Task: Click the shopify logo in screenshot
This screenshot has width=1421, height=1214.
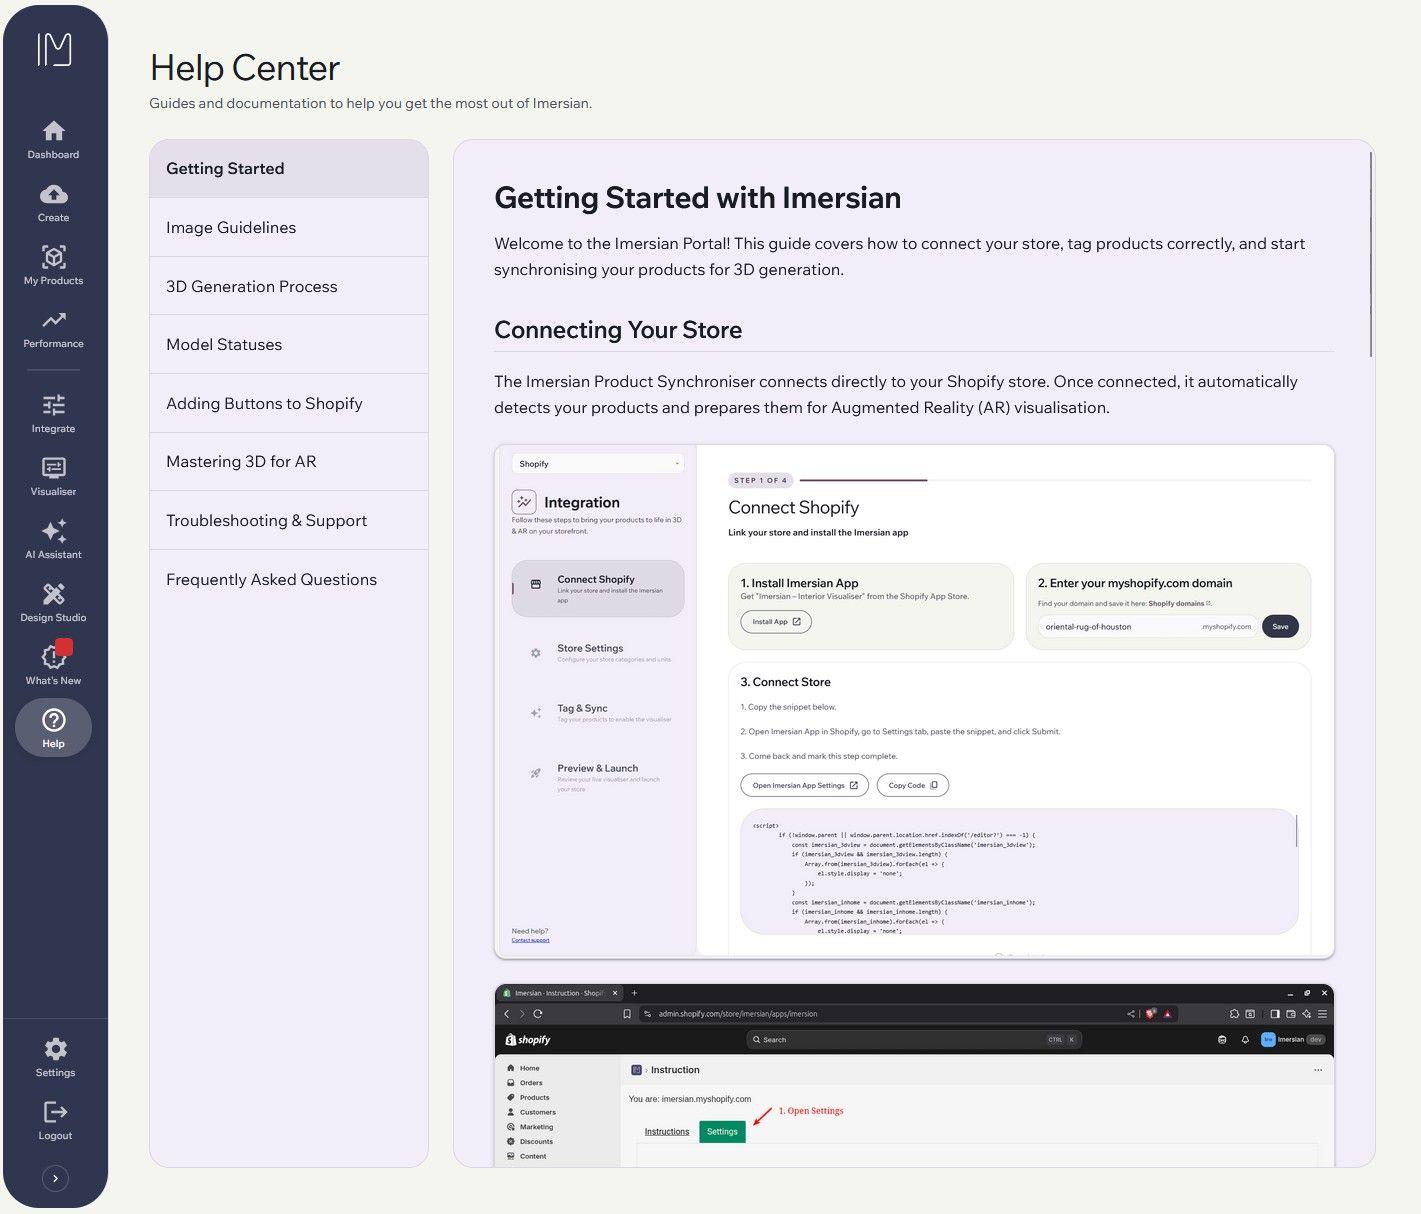Action: pos(528,1040)
